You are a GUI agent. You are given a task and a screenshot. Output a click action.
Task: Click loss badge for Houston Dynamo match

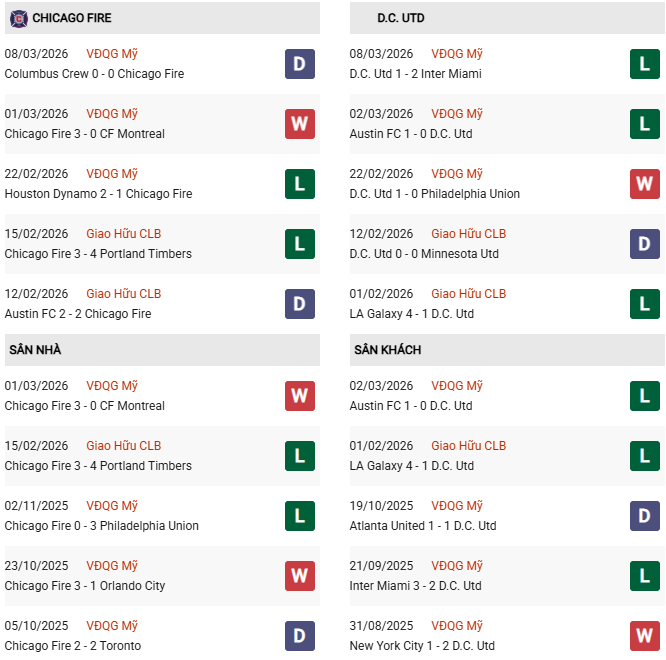(x=299, y=184)
